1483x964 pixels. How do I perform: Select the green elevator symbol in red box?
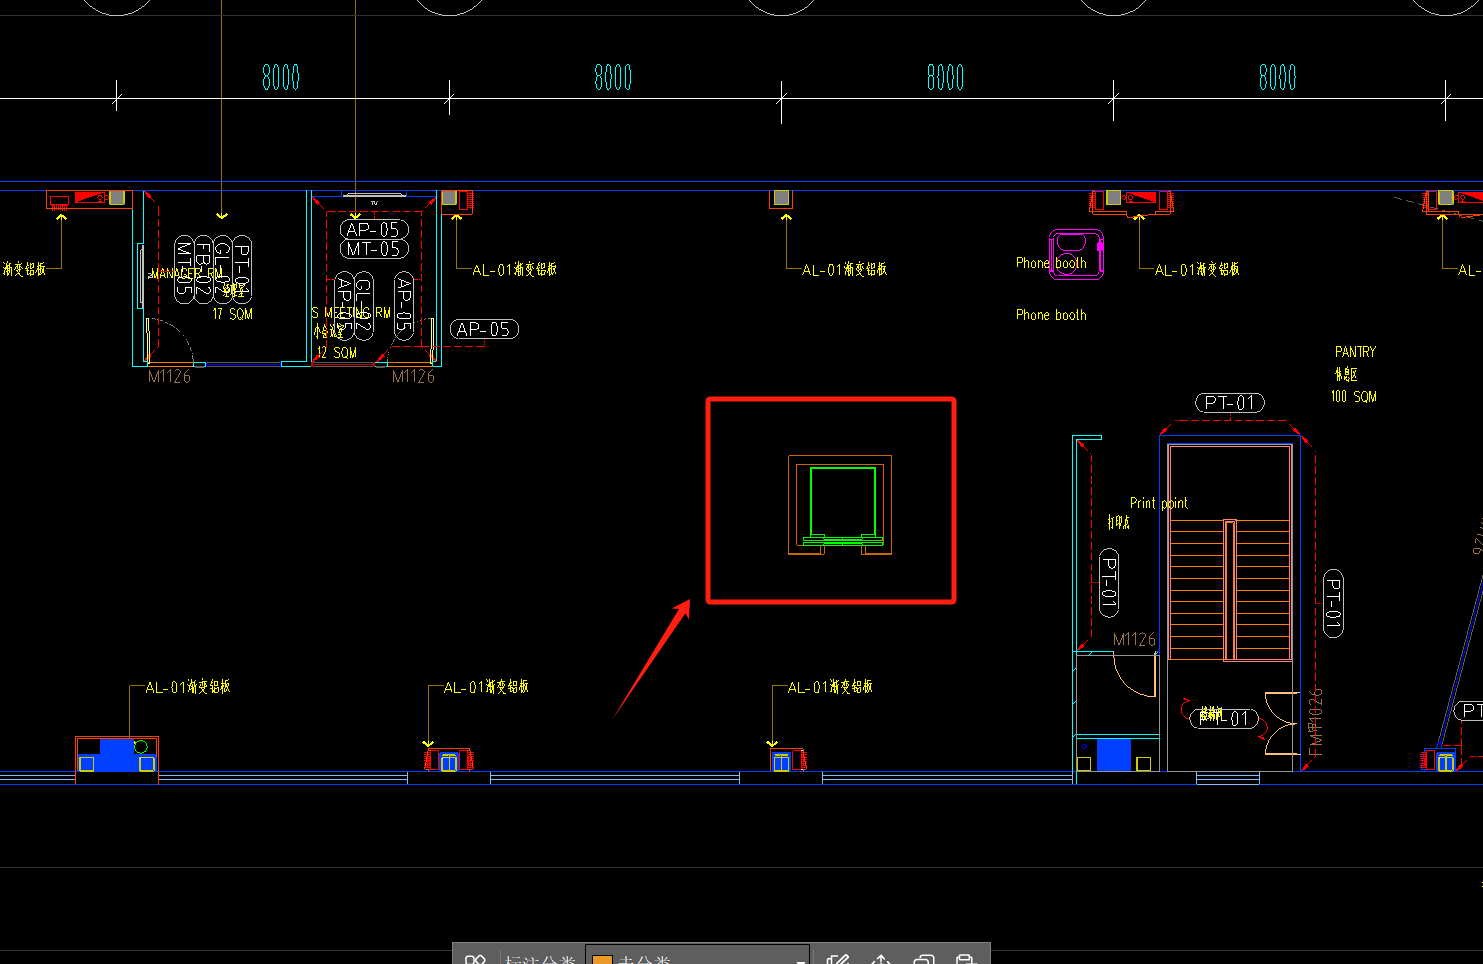(x=842, y=502)
